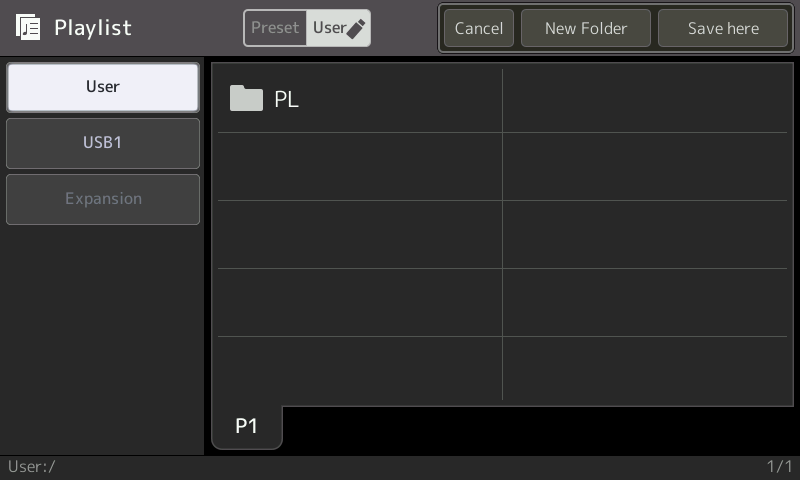
Task: Select the bottom-right empty file slot
Action: pos(645,369)
